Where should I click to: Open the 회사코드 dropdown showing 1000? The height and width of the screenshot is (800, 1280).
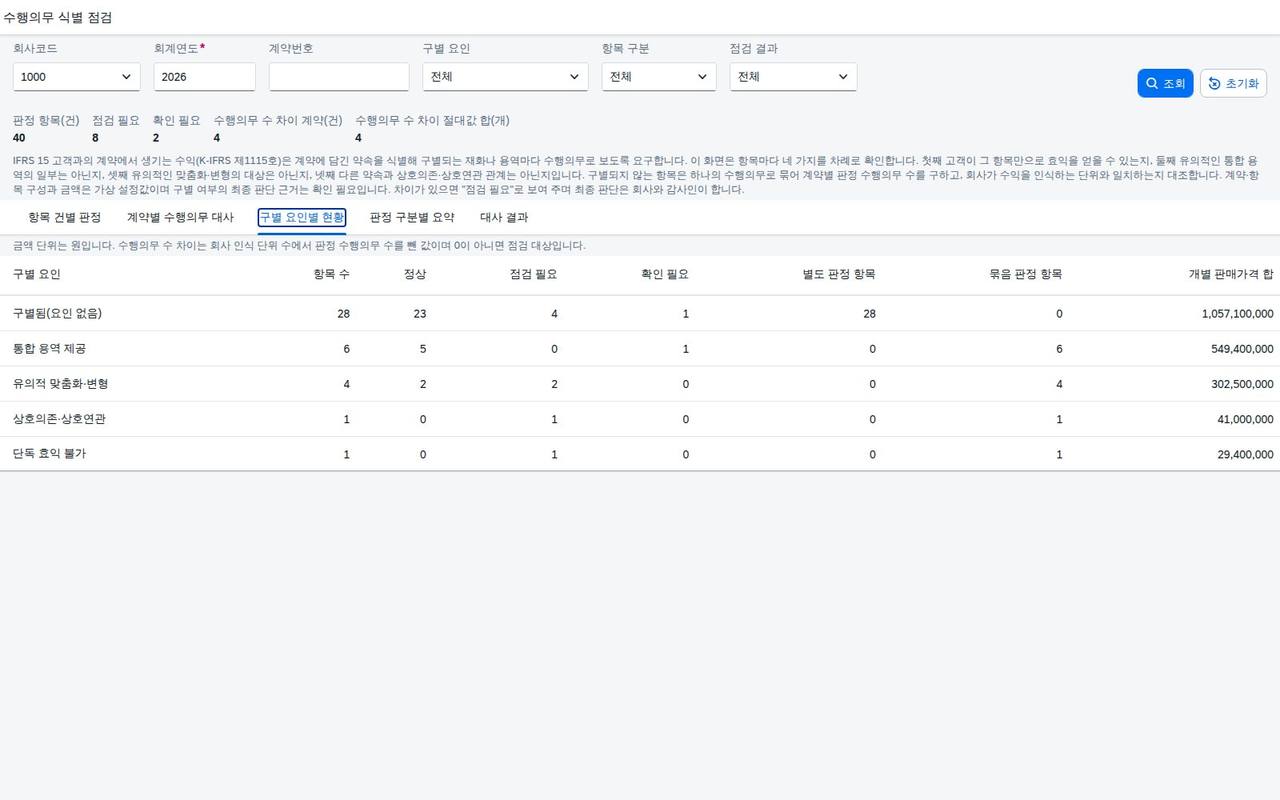click(x=77, y=77)
